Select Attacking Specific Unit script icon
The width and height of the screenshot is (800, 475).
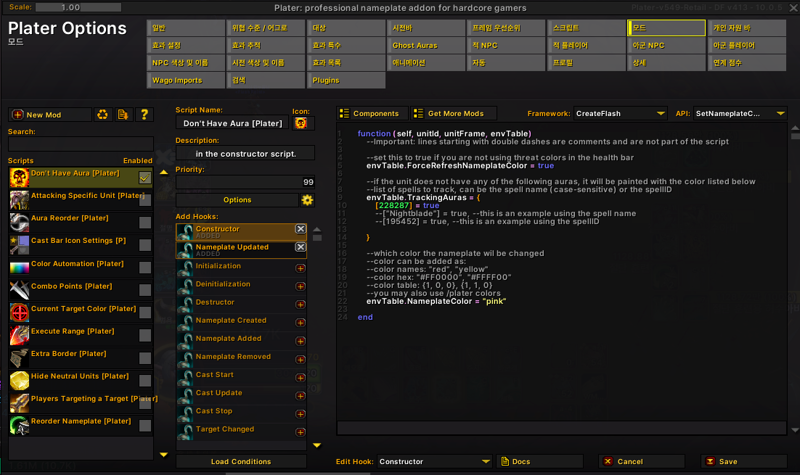click(19, 200)
